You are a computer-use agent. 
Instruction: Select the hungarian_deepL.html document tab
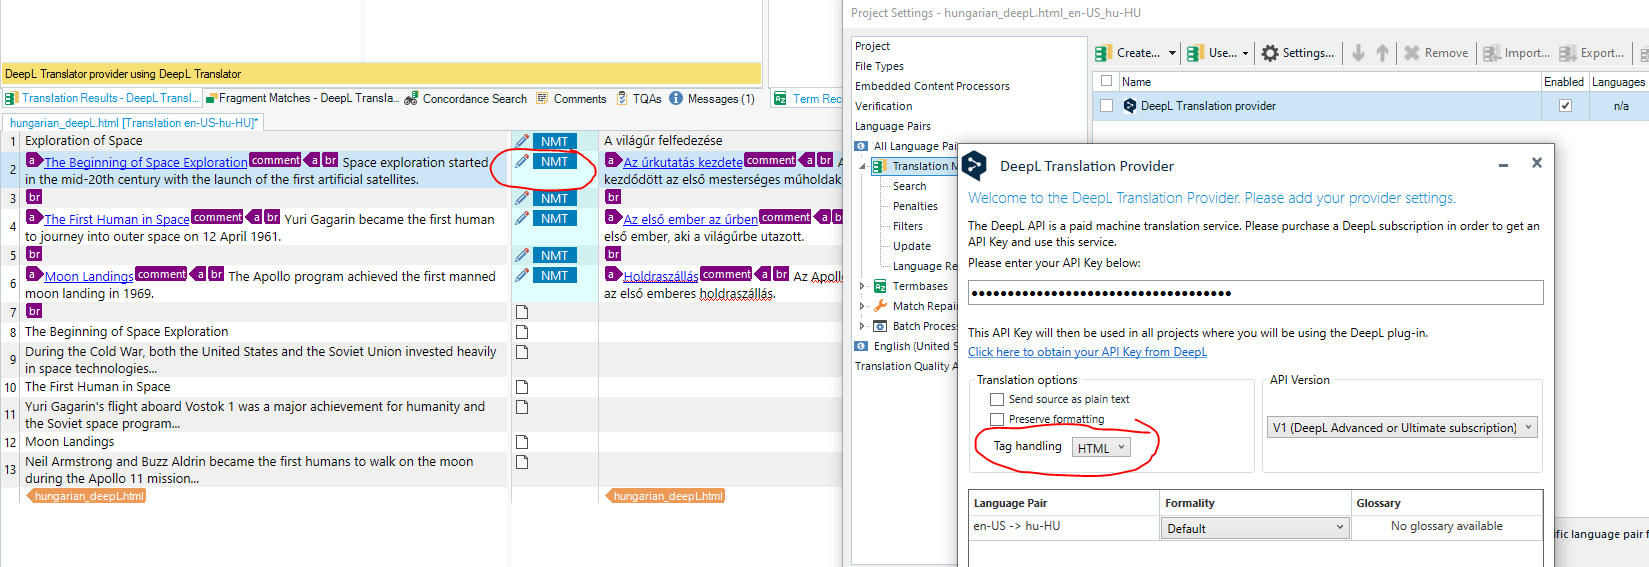(x=133, y=123)
